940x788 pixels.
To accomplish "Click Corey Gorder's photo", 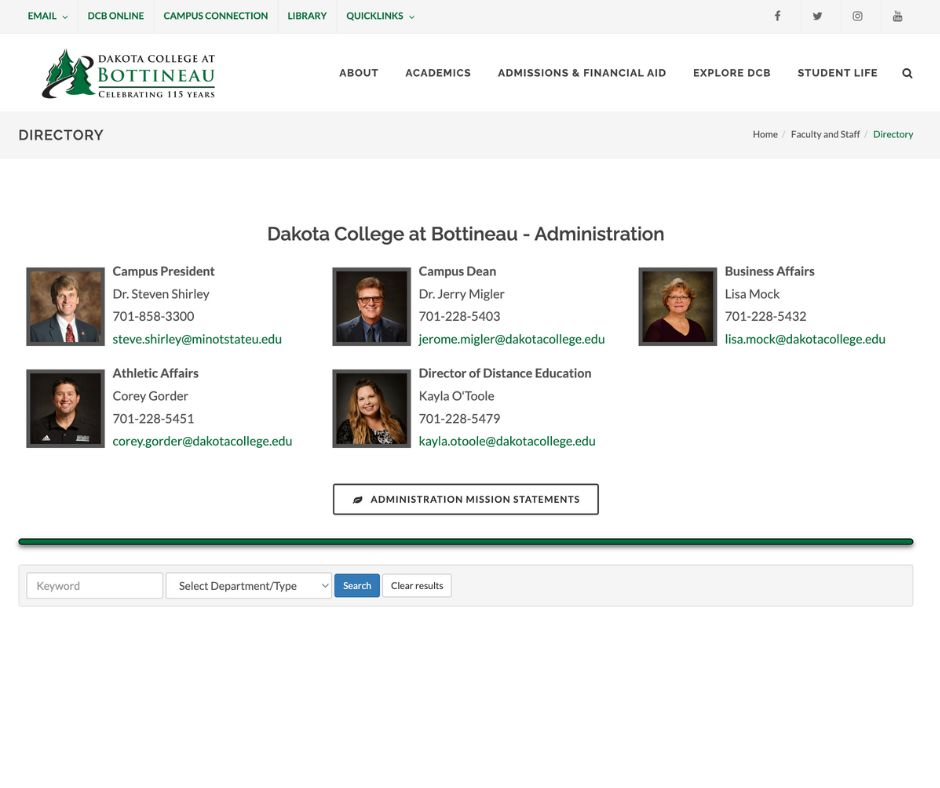I will (65, 409).
